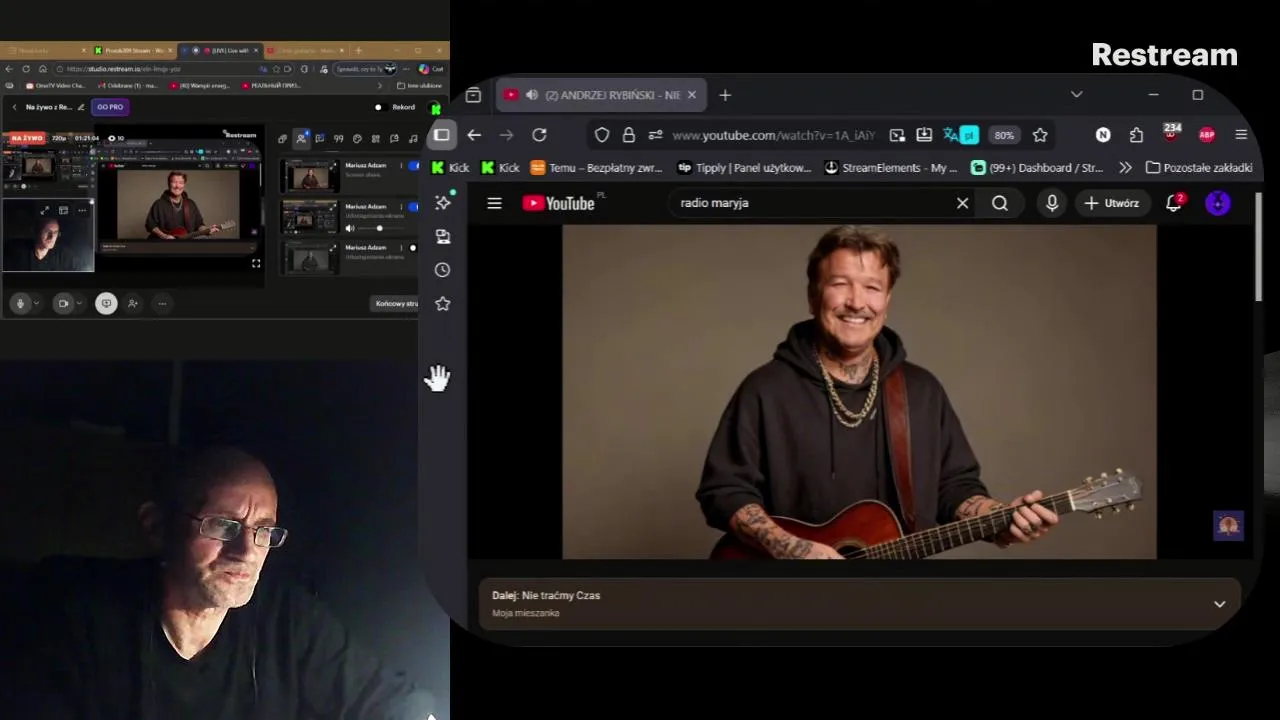Invite guests in Restream toolbar

(133, 303)
